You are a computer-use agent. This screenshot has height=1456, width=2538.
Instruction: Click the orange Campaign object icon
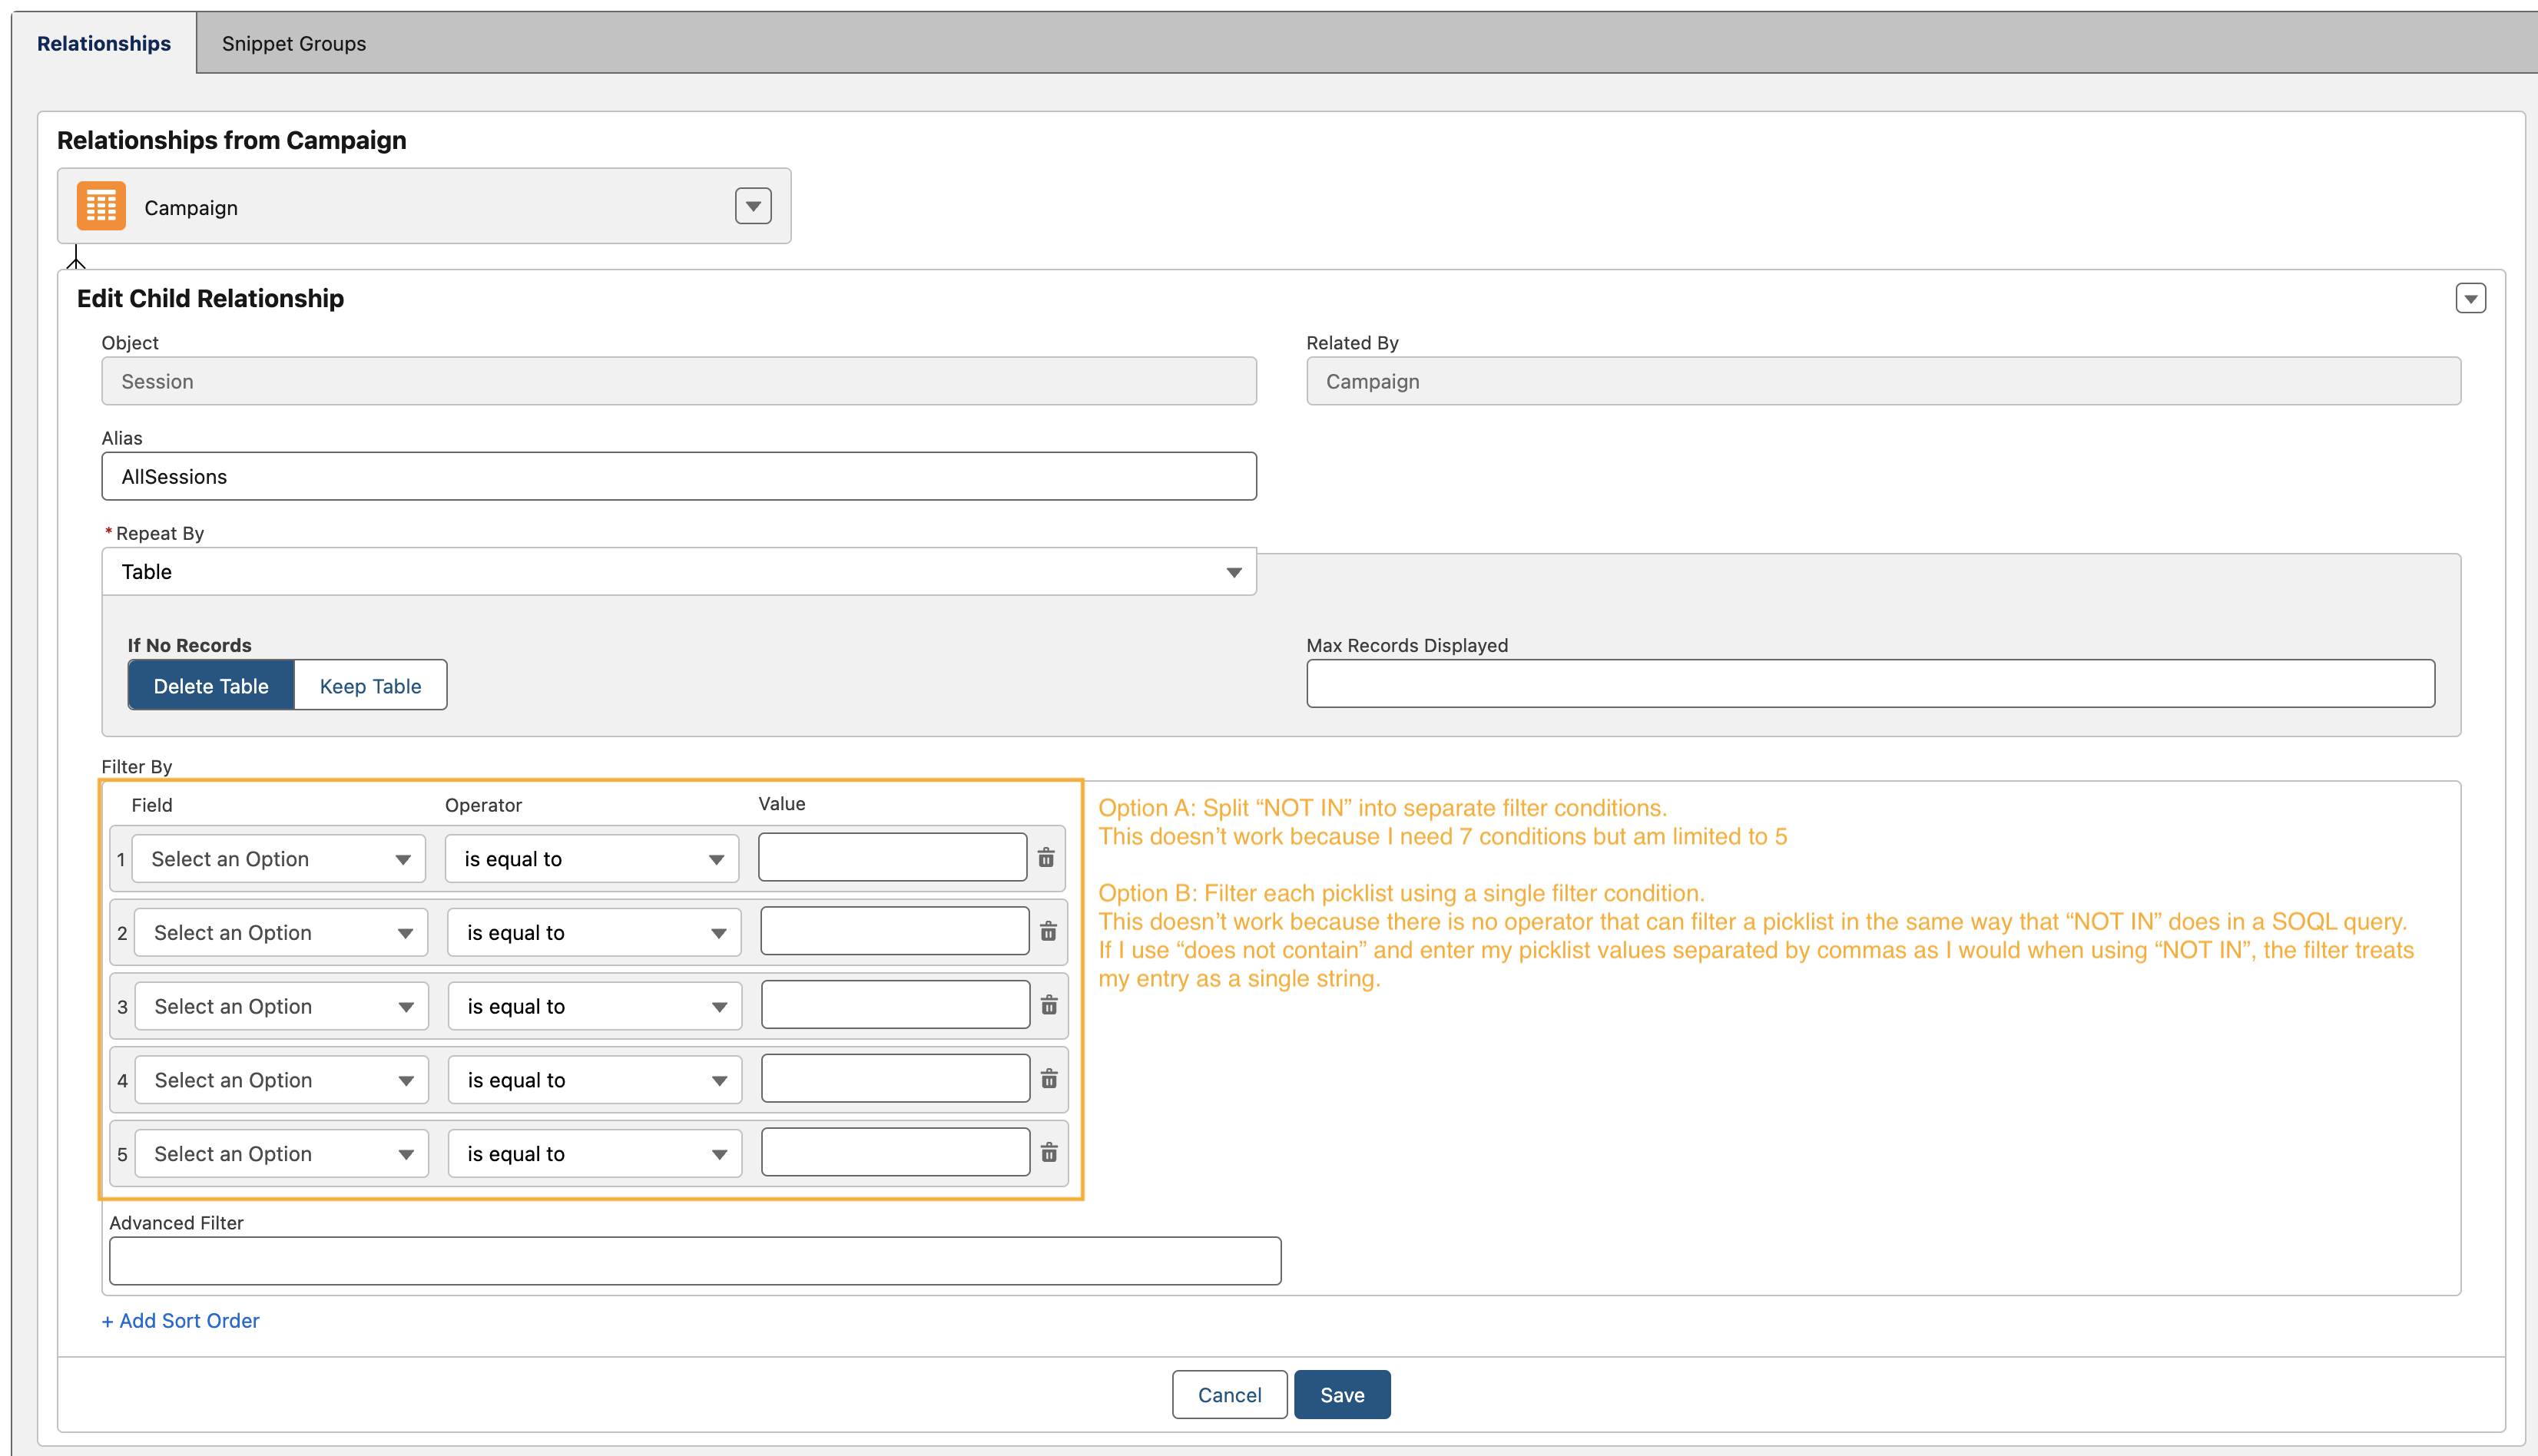[101, 206]
